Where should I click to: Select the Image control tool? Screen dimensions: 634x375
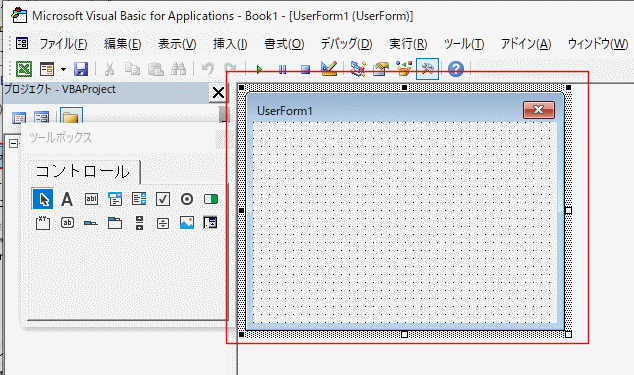click(187, 223)
